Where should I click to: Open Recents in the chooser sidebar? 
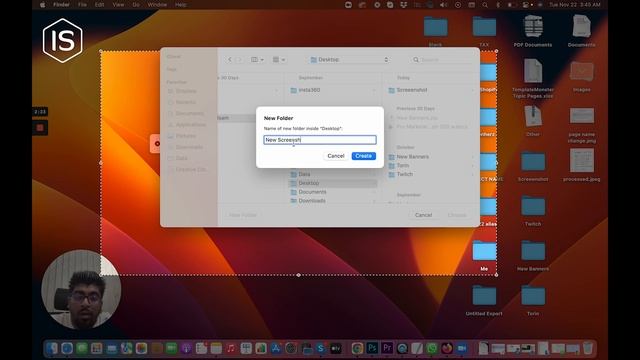[x=186, y=102]
